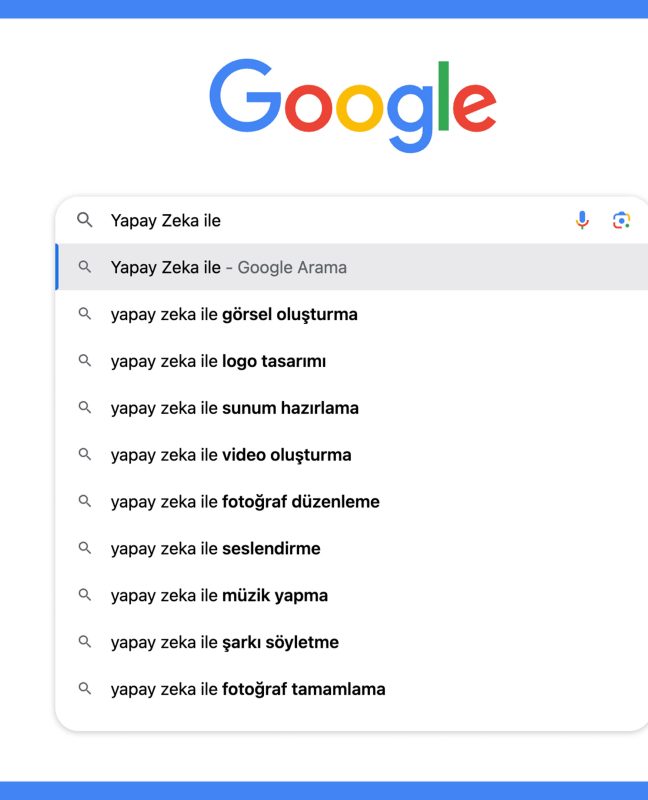Click the Google logo

[353, 105]
